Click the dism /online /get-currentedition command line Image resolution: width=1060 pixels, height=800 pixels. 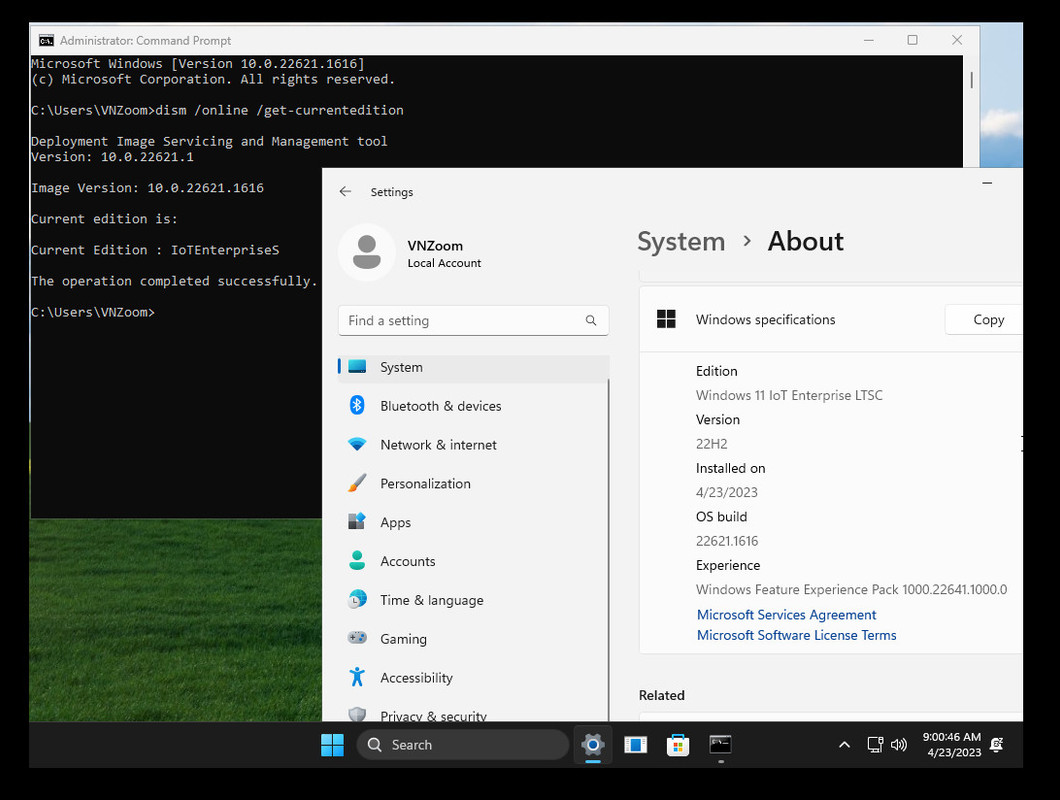point(279,110)
